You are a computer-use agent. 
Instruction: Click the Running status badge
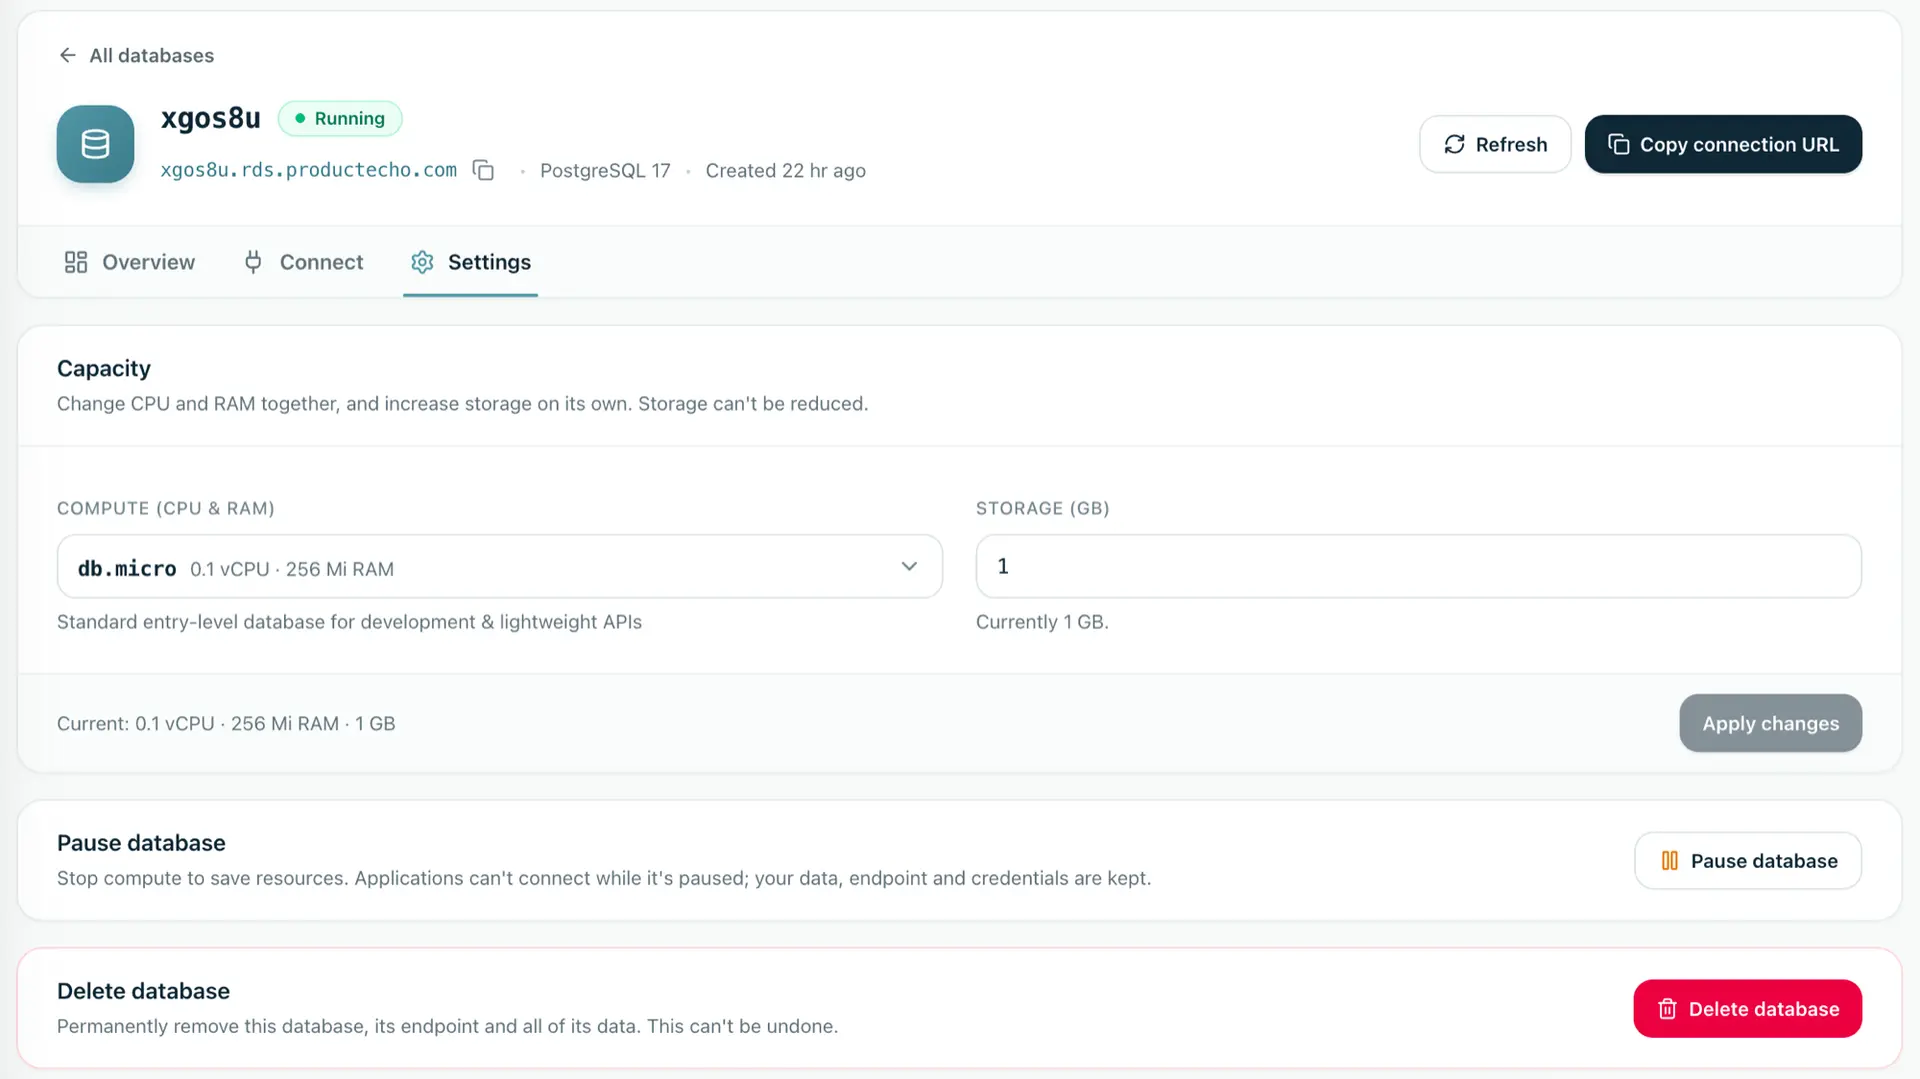[x=340, y=118]
